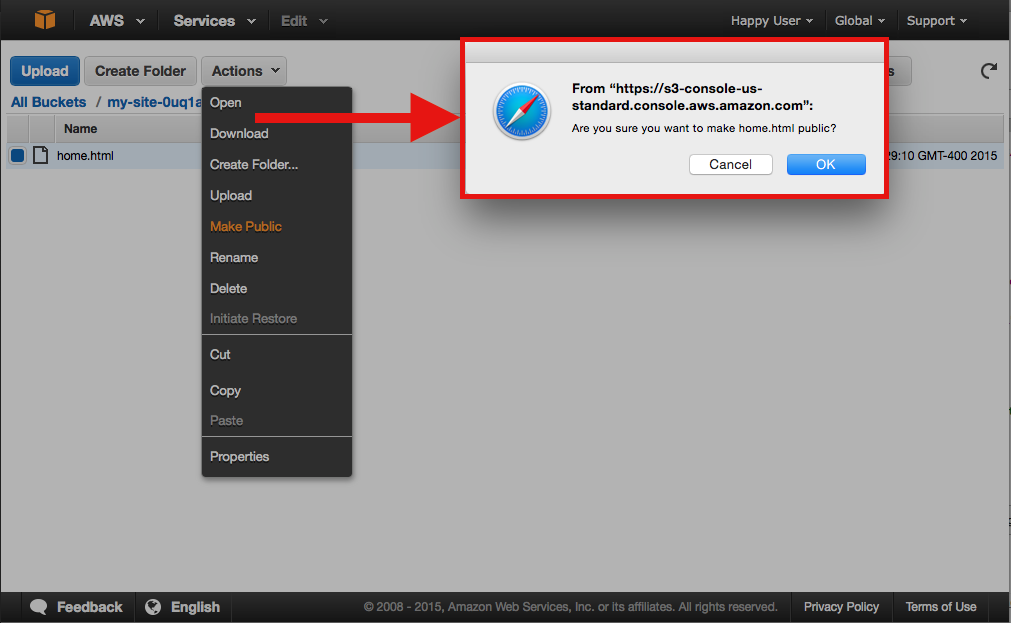Viewport: 1011px width, 623px height.
Task: Click the Feedback speech bubble icon
Action: pos(39,607)
